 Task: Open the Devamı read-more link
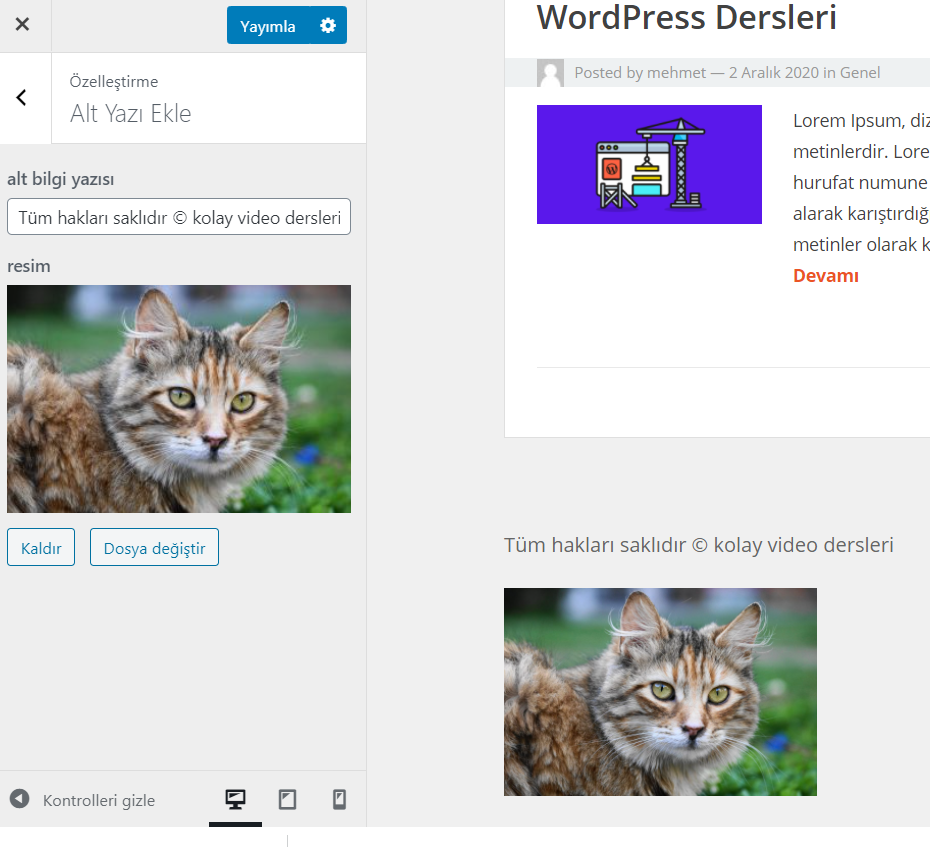pos(826,276)
